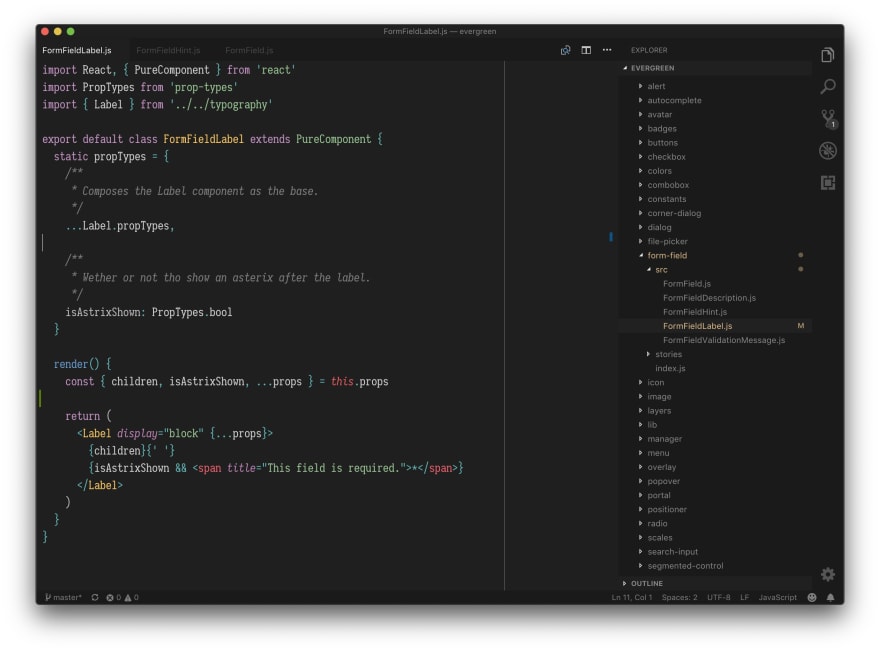Screen dimensions: 880x652
Task: Expand the alert folder
Action: pyautogui.click(x=716, y=86)
